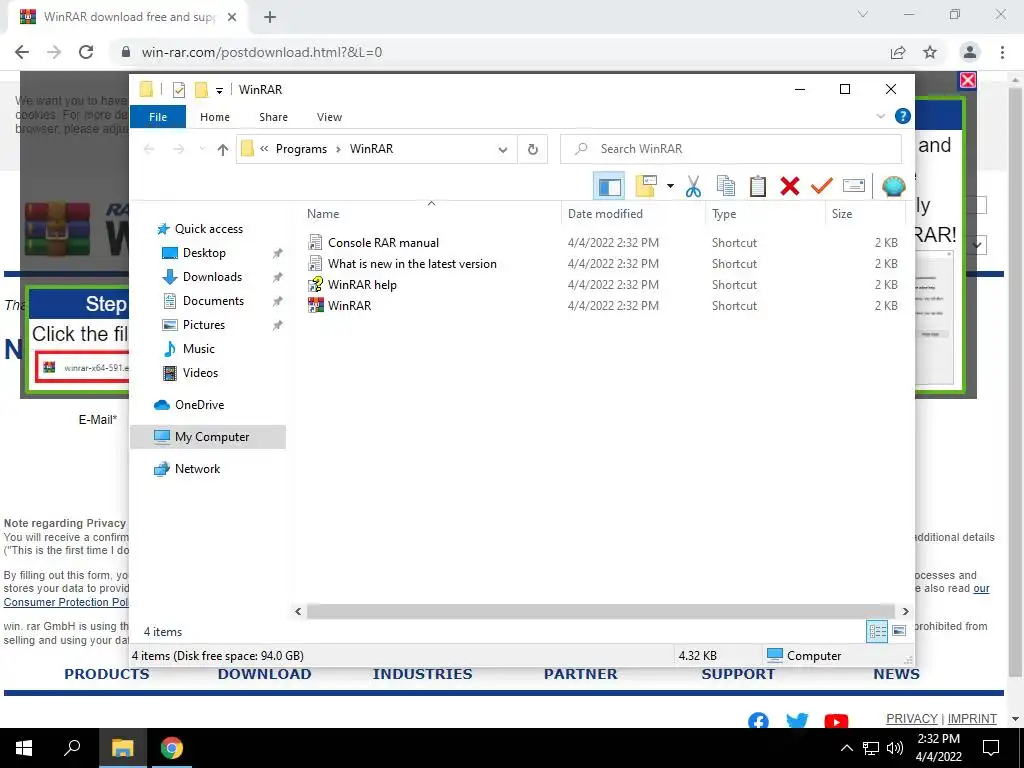Open the File ribbon tab
1024x768 pixels.
tap(158, 117)
